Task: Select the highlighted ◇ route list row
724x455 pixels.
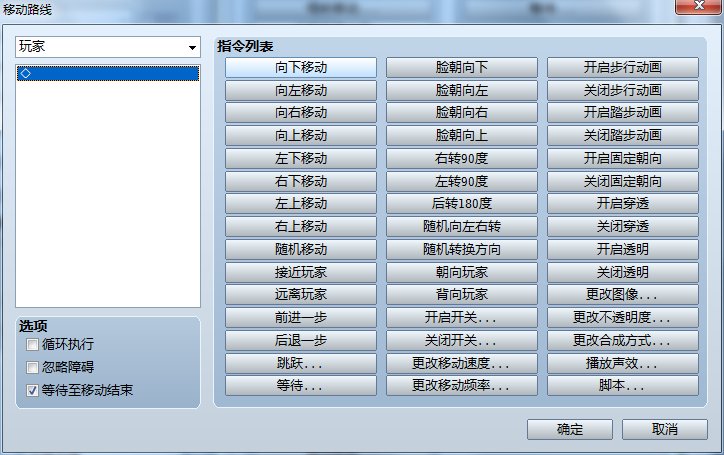Action: click(108, 73)
